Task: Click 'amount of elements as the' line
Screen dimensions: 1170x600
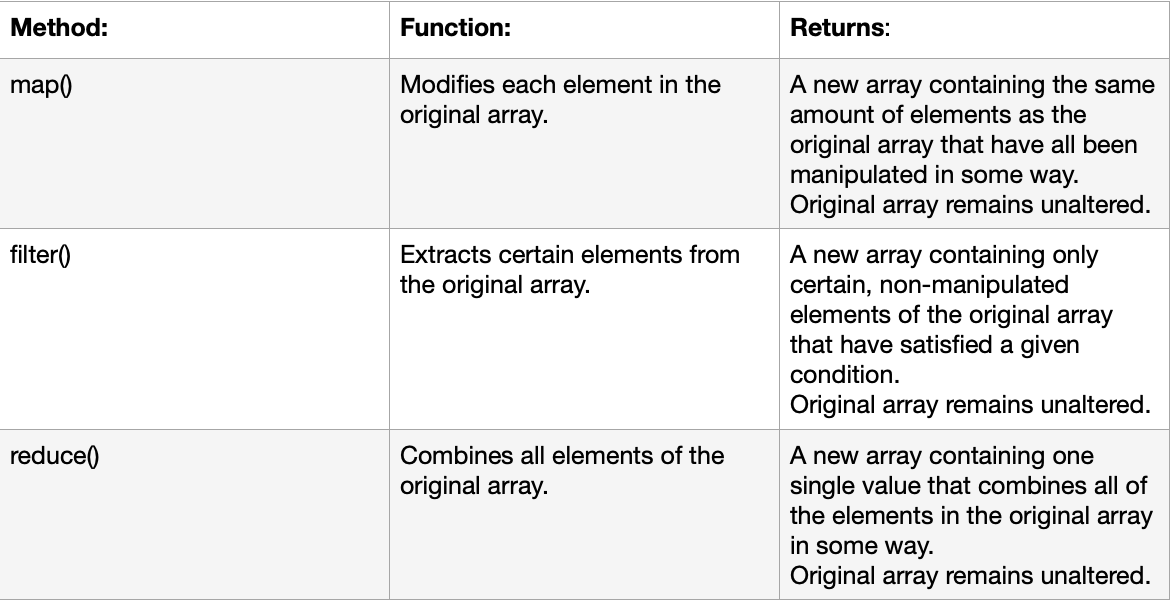Action: [938, 115]
